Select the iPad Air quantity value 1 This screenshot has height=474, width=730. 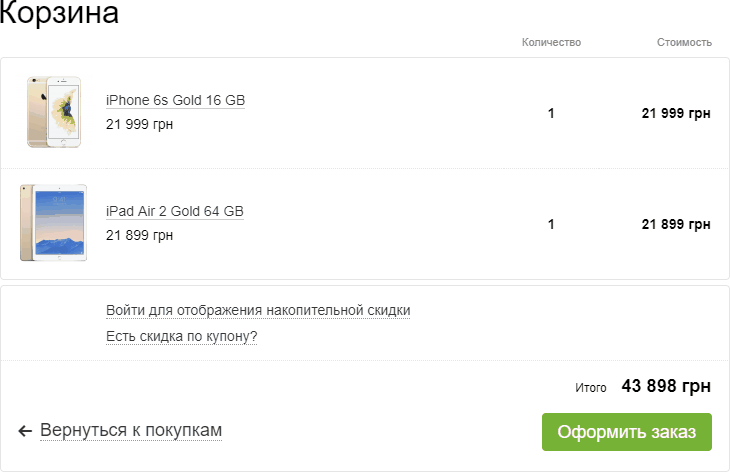pos(551,224)
